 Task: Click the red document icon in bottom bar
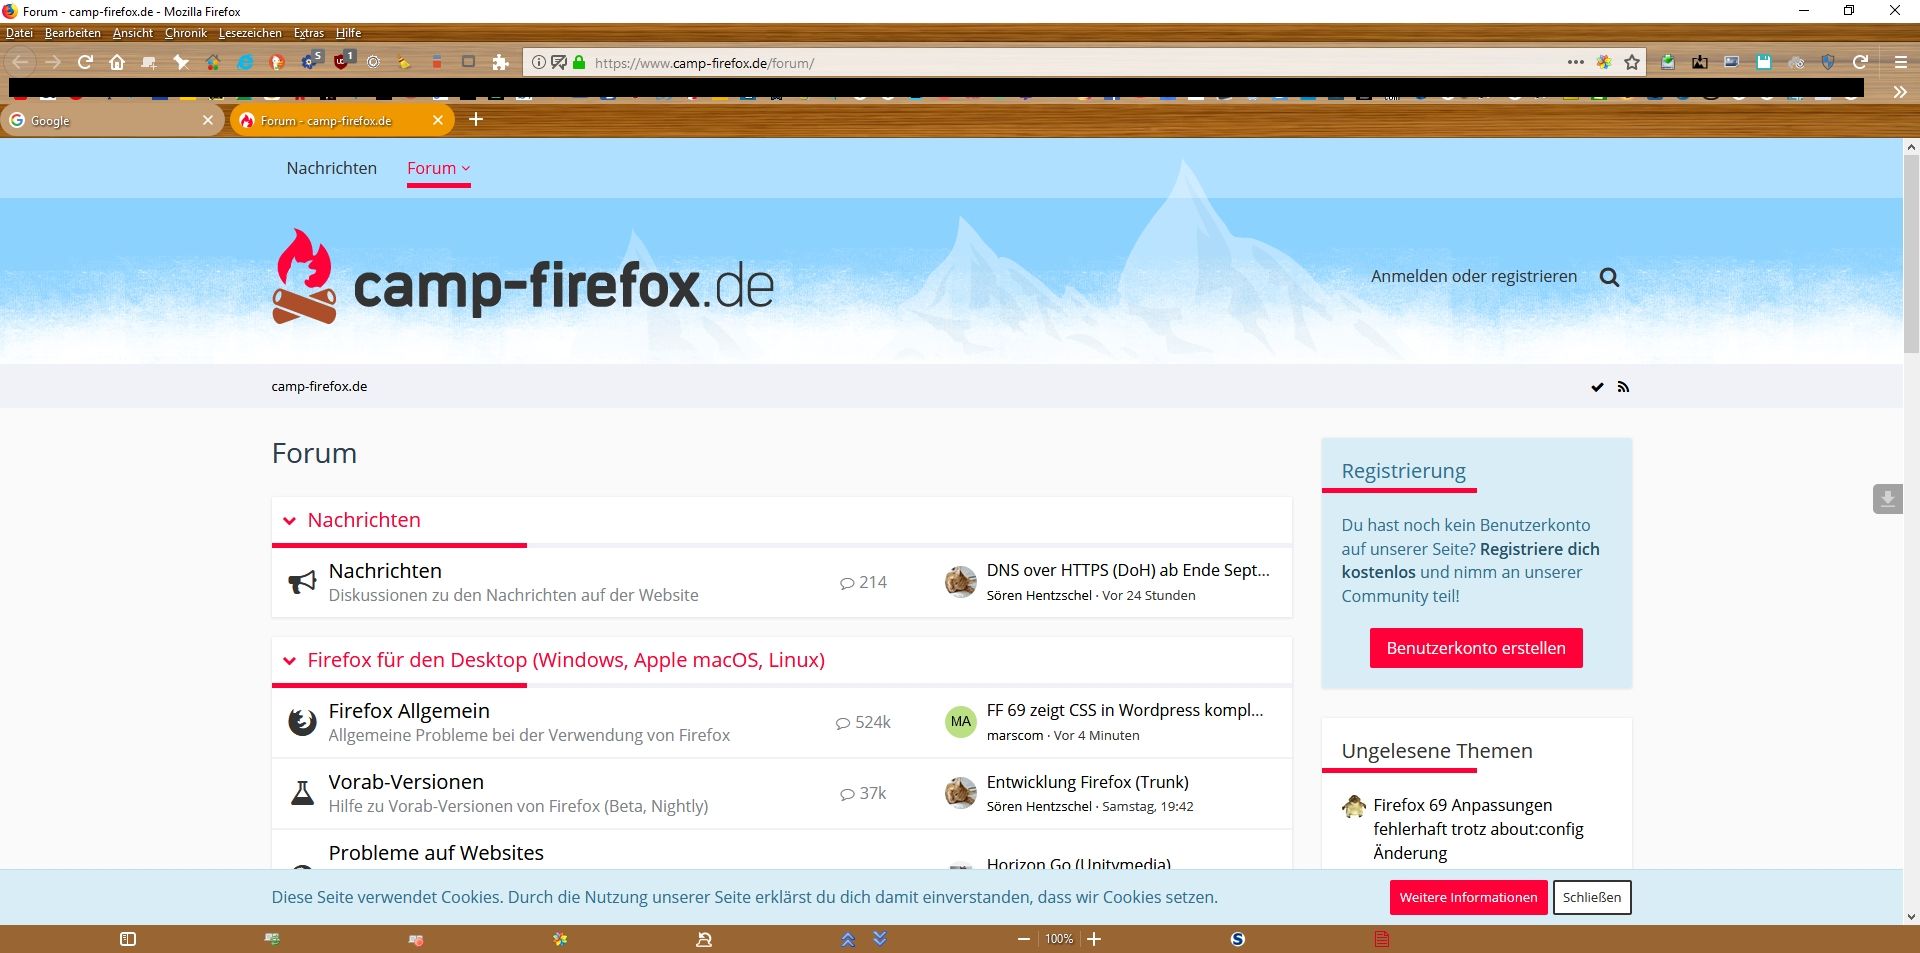(1382, 939)
